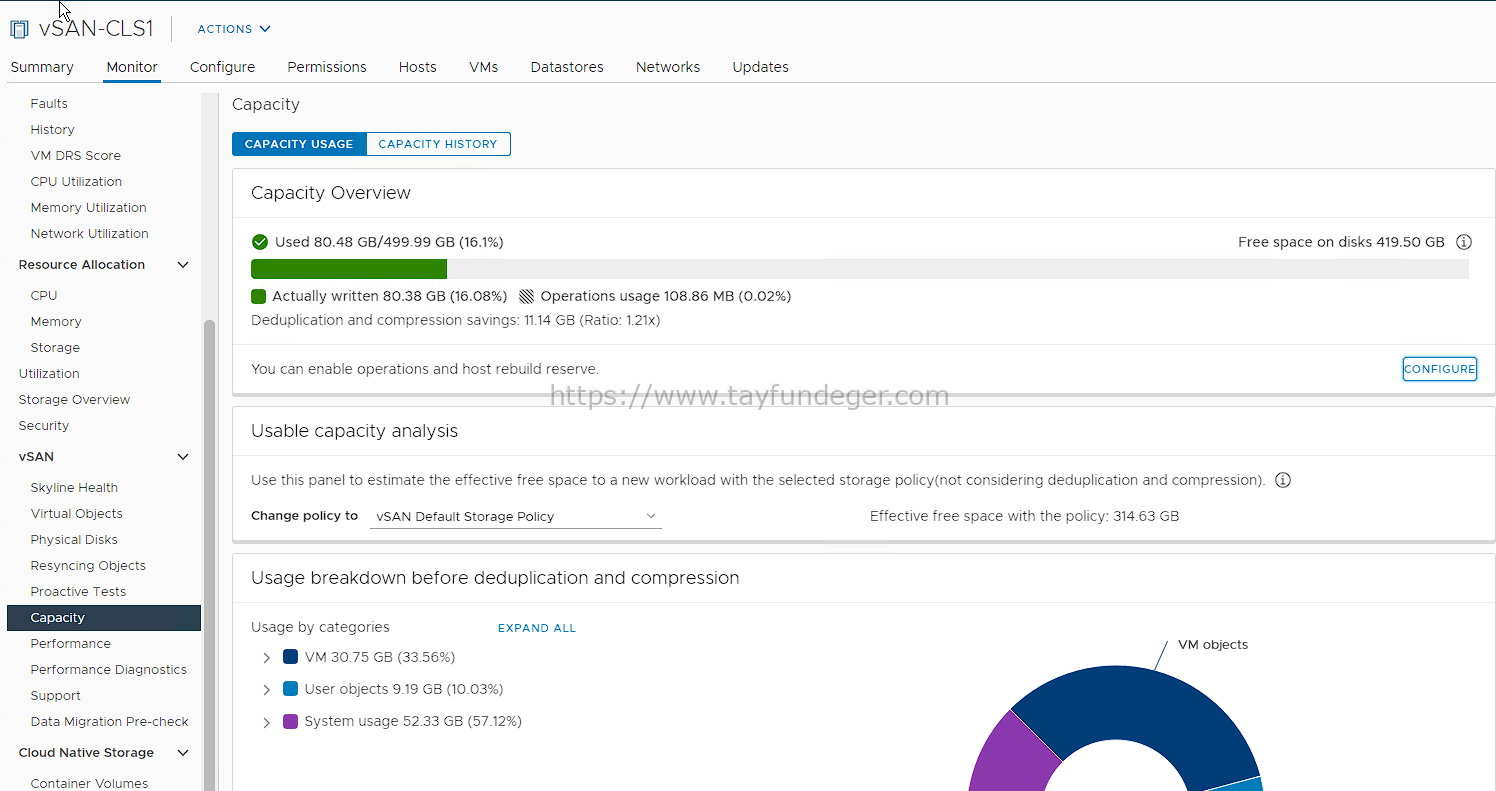Collapse the Cloud Native Storage section

(183, 753)
